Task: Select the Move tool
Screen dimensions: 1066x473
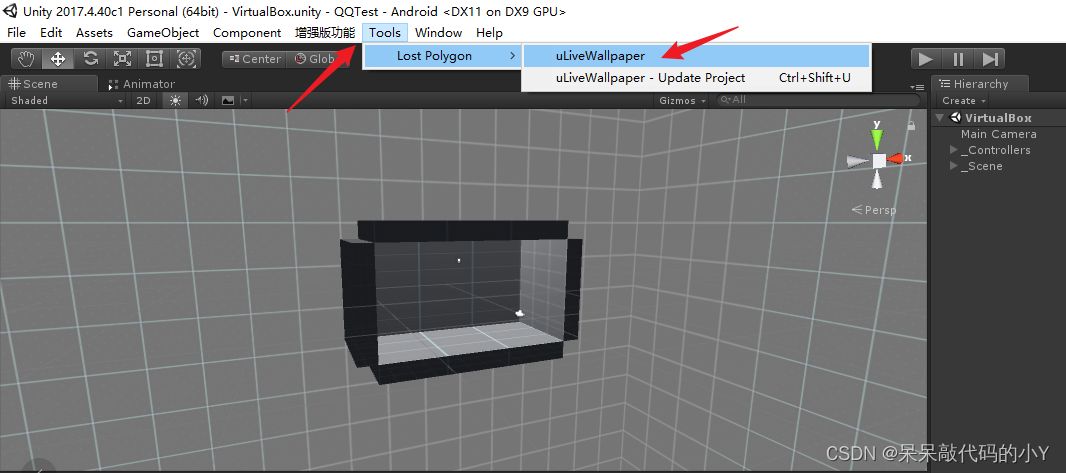Action: click(x=58, y=59)
